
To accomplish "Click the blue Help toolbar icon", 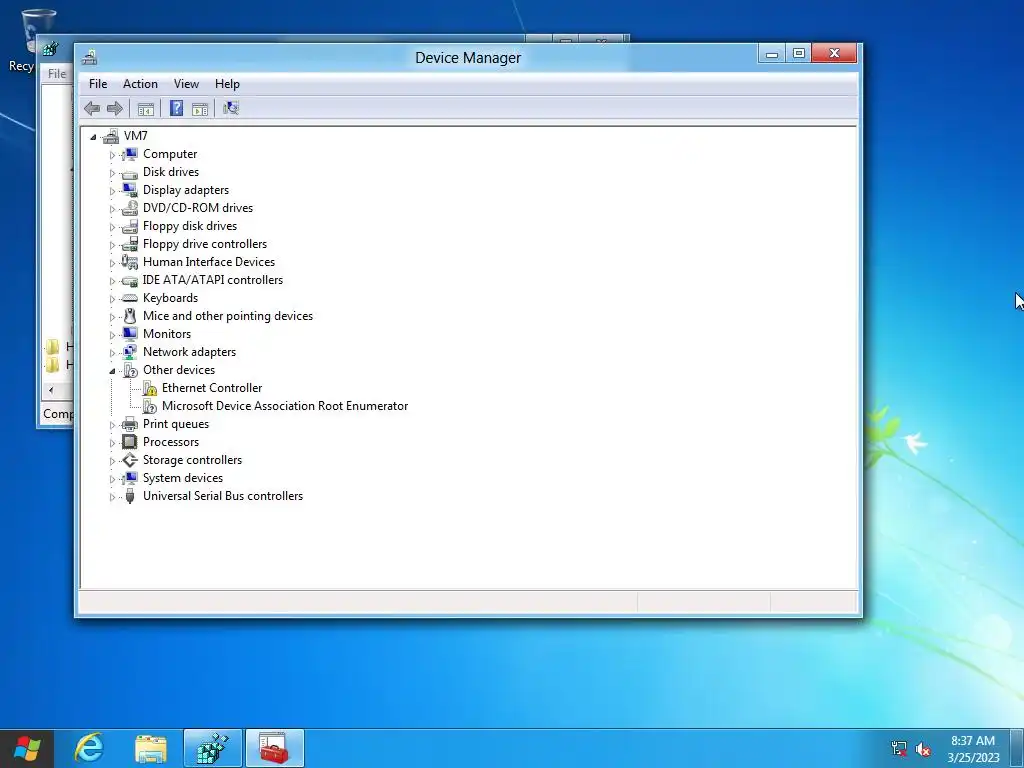I will [176, 108].
